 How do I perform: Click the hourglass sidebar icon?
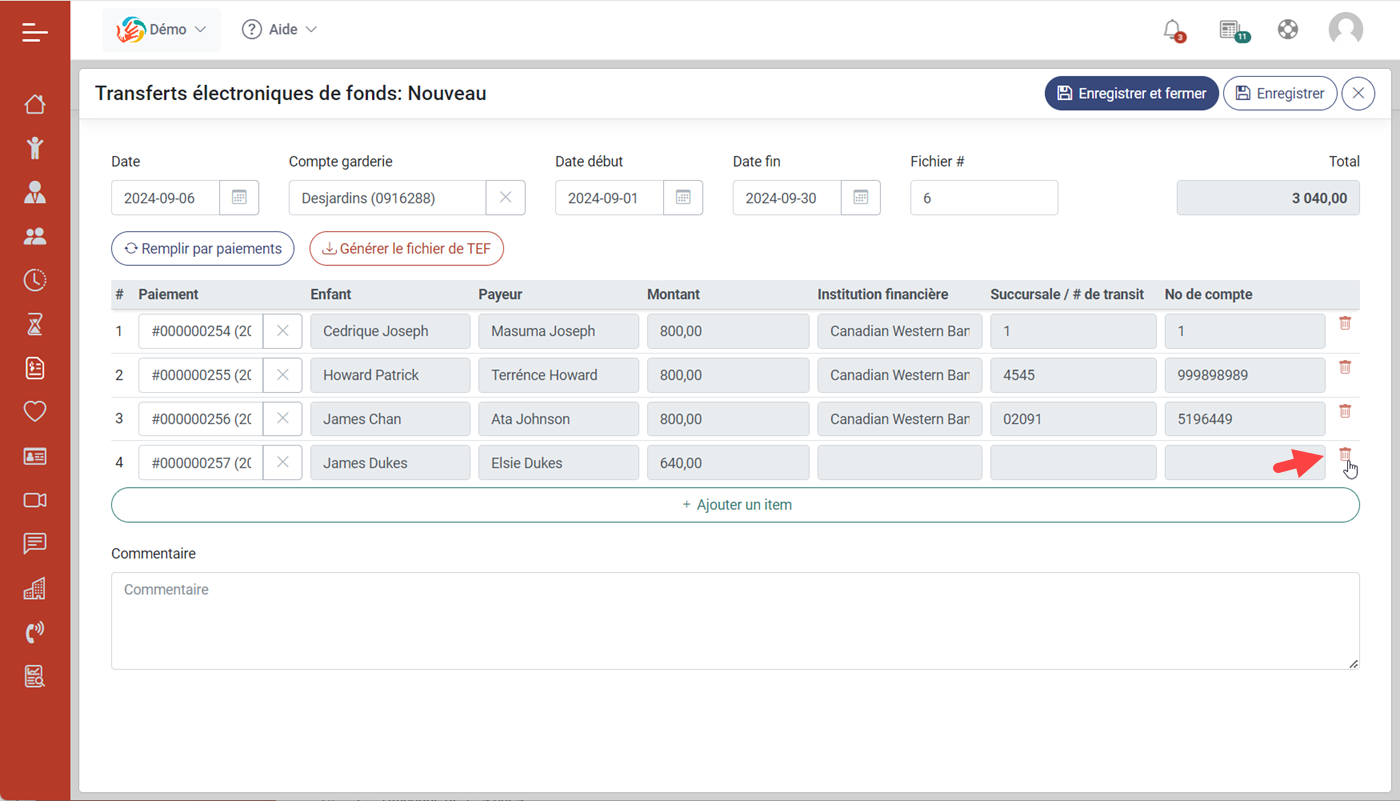[35, 324]
